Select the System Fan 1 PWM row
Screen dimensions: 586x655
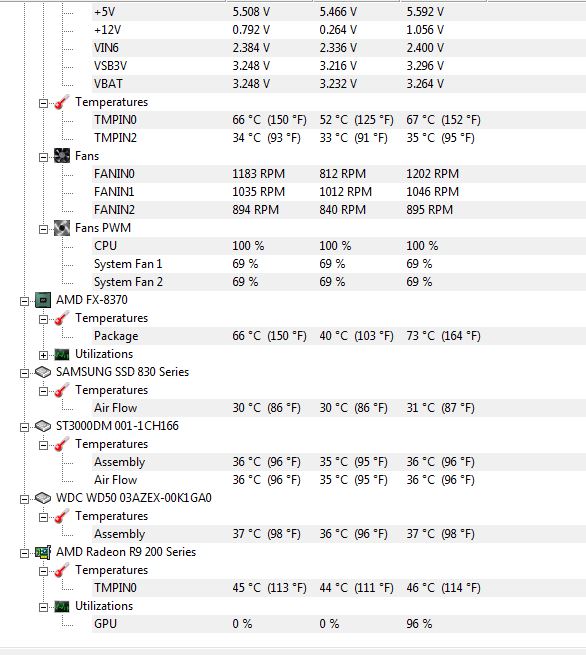coord(339,264)
